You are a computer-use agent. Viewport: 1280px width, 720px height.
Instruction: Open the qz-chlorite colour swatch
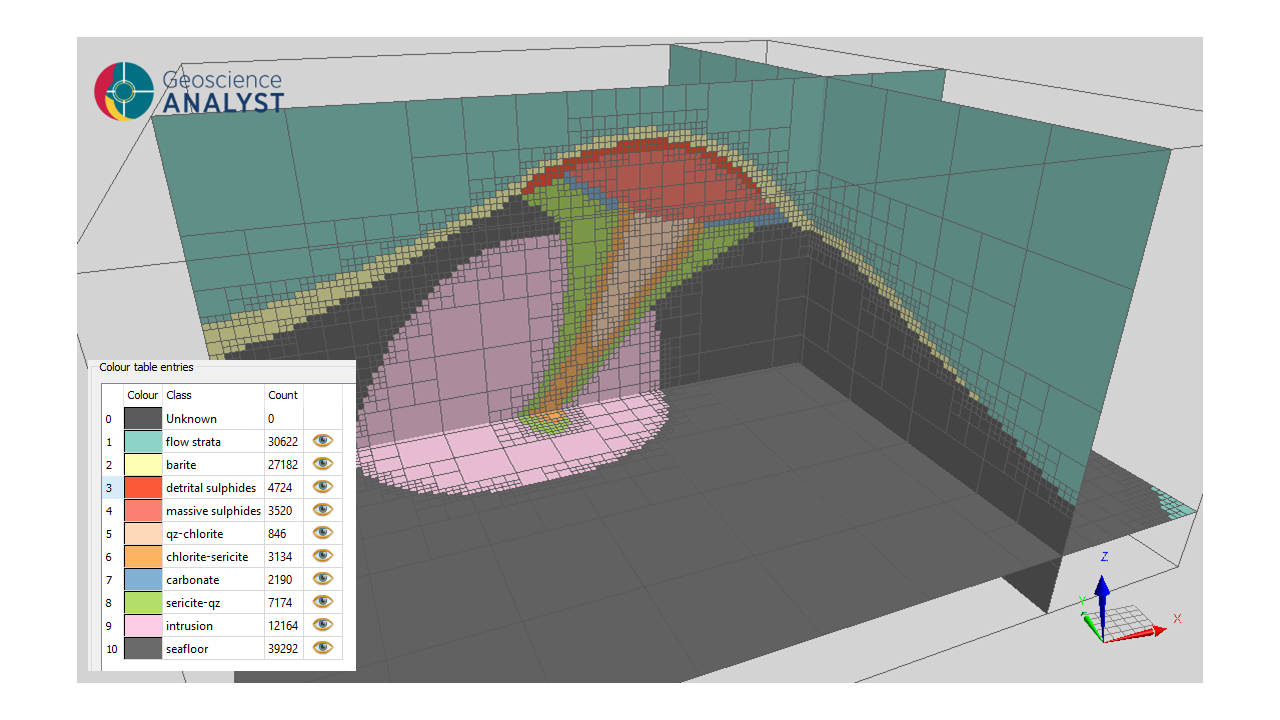(143, 534)
